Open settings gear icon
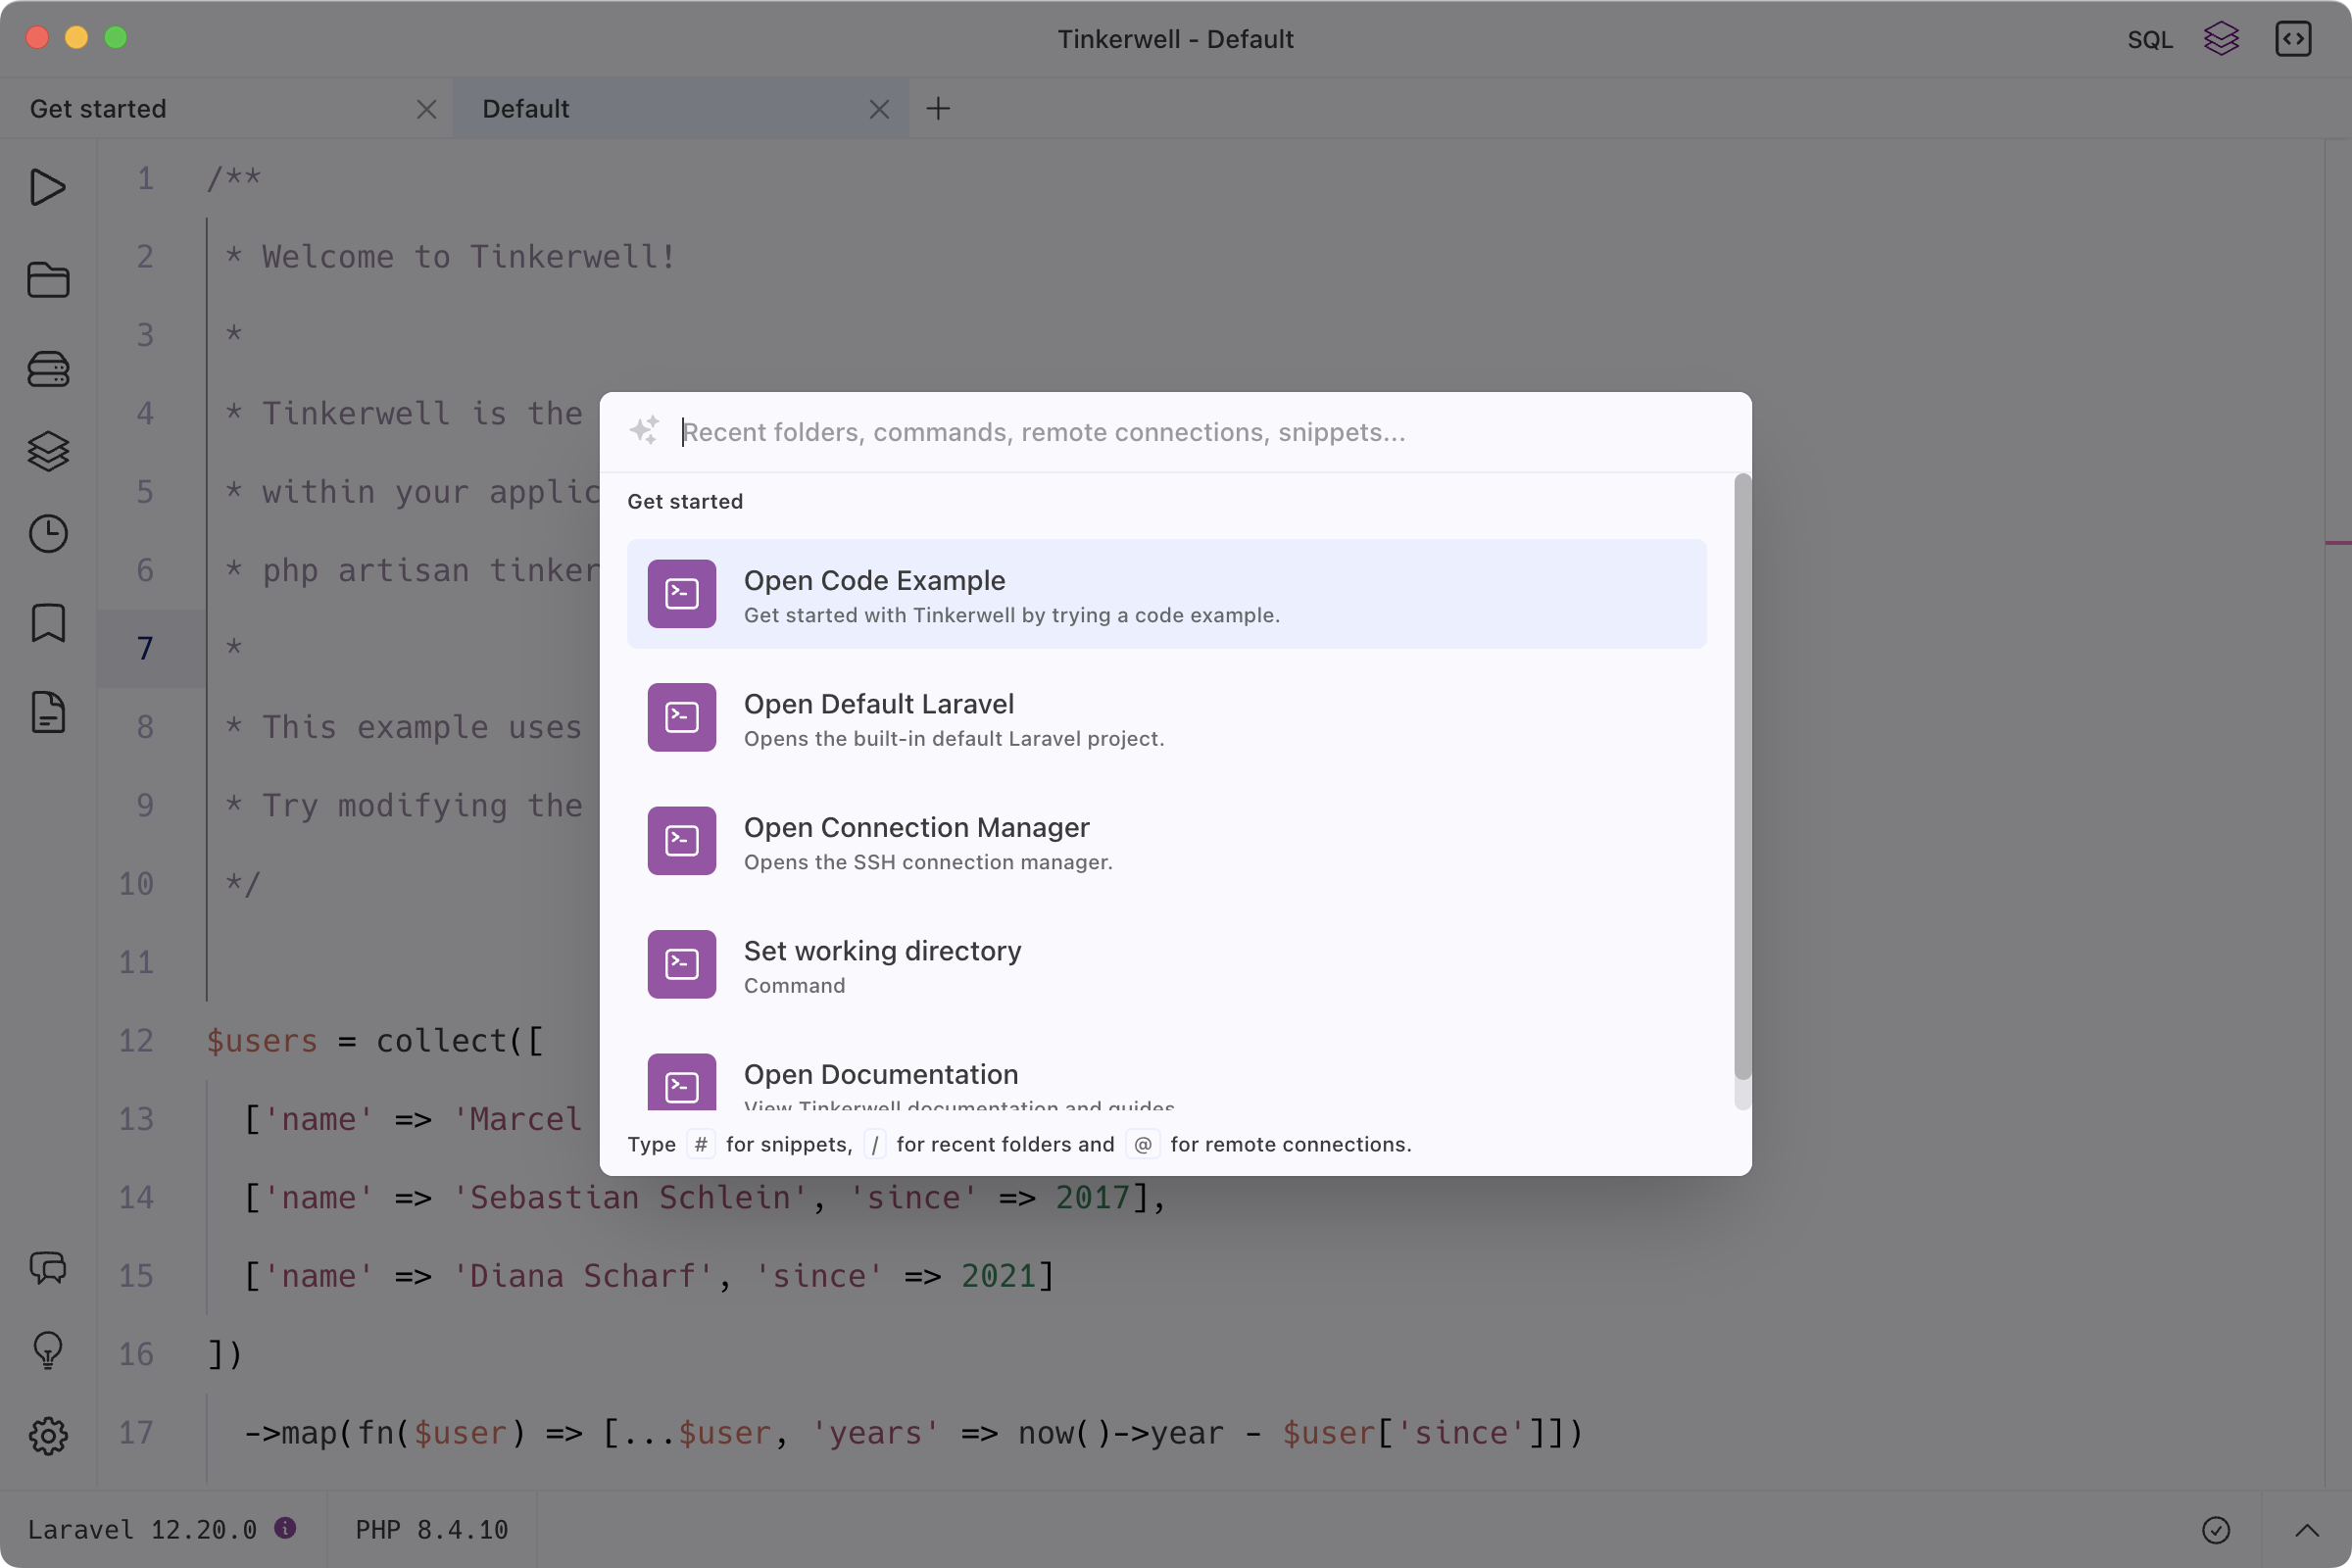This screenshot has height=1568, width=2352. click(47, 1436)
